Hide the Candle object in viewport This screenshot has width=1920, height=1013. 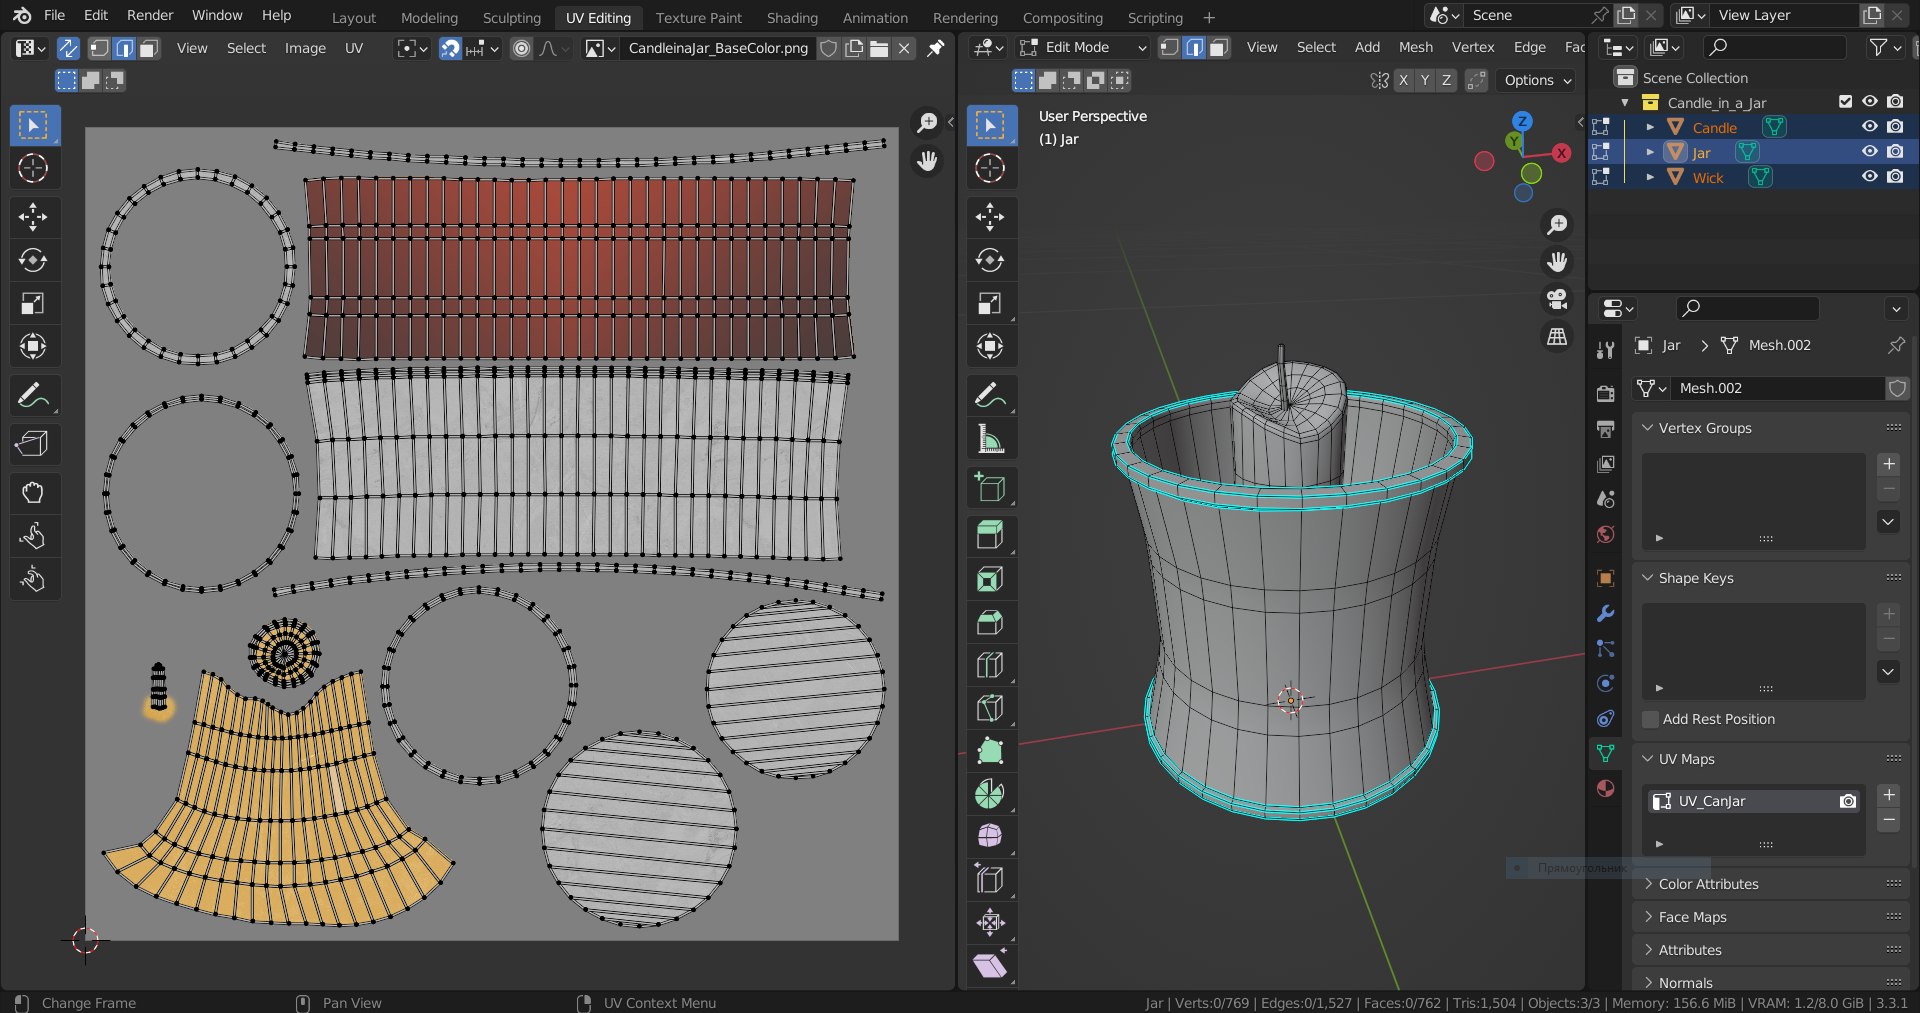click(1869, 127)
